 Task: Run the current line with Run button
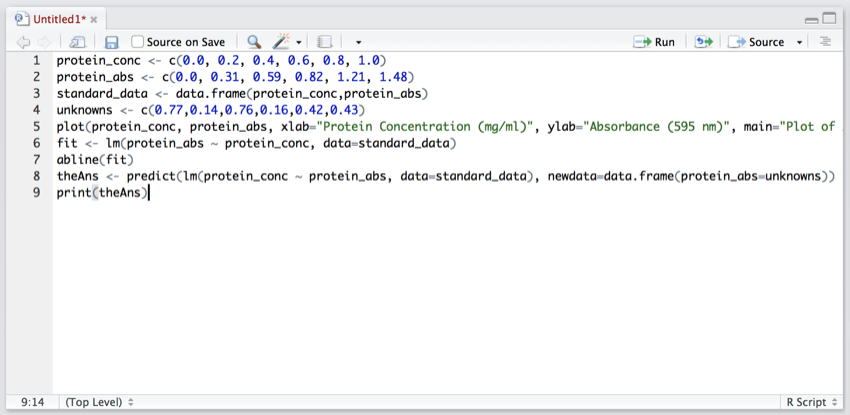coord(655,42)
